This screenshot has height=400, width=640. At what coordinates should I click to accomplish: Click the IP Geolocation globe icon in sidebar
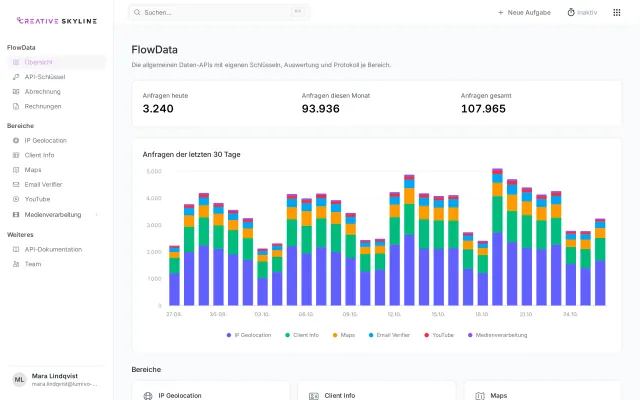pos(16,140)
